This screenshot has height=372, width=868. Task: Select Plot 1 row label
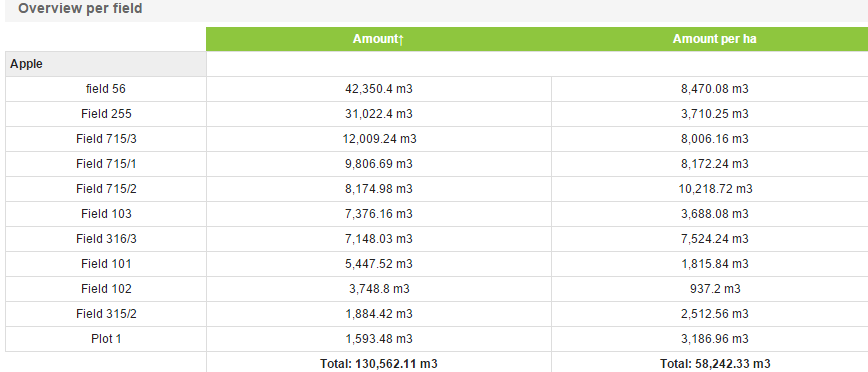click(106, 339)
